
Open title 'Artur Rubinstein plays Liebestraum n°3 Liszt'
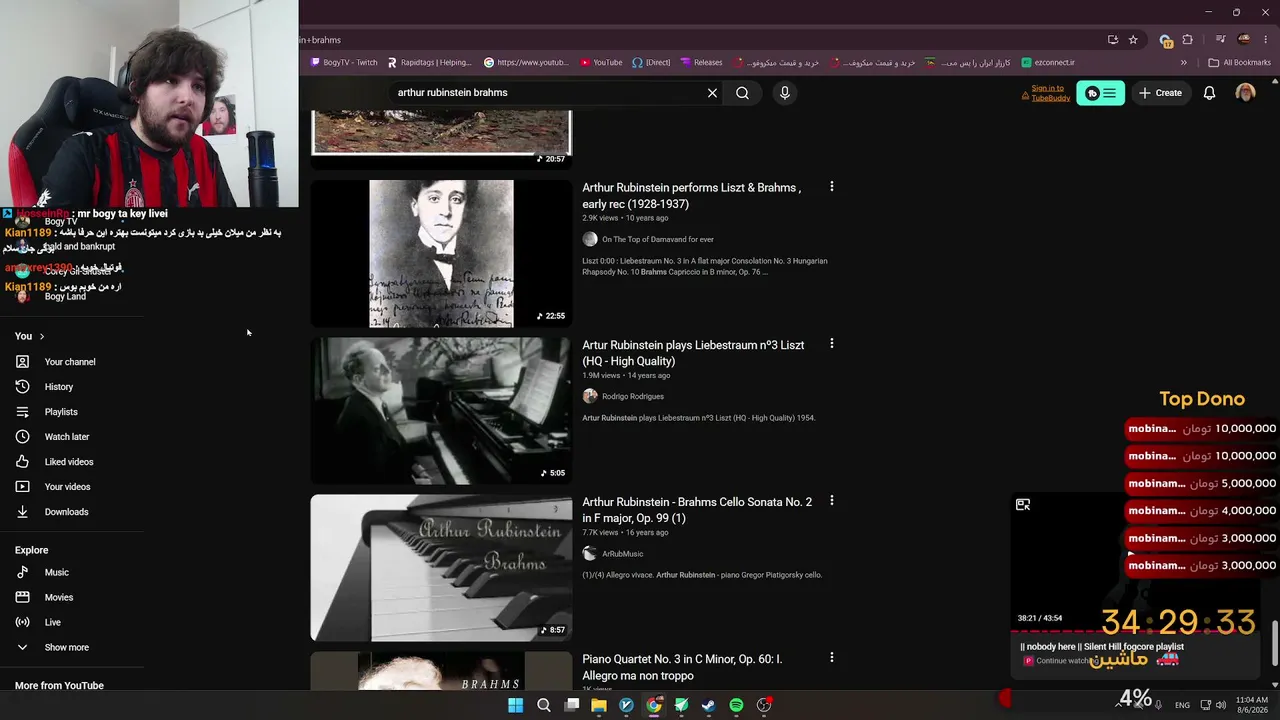point(693,353)
